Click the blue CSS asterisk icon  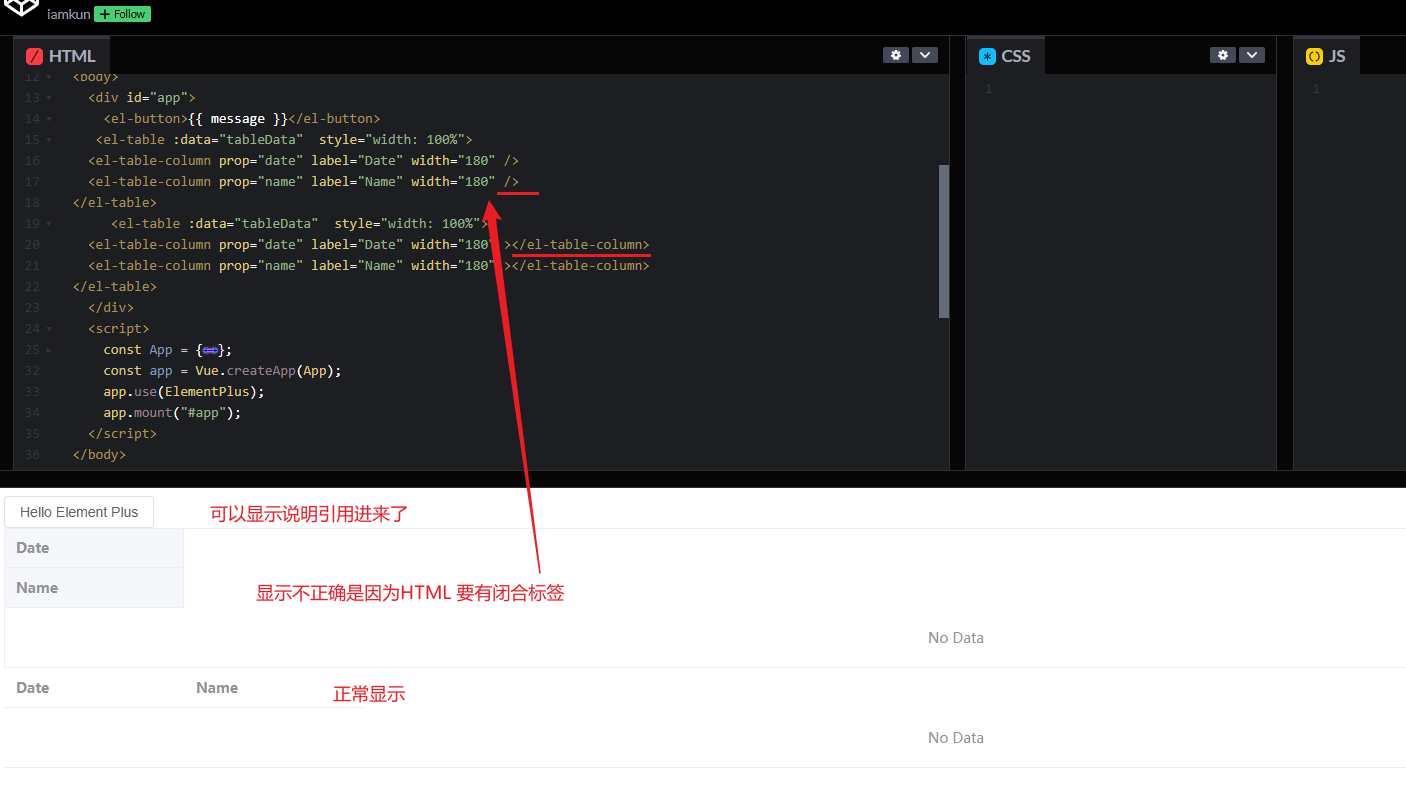pos(988,56)
